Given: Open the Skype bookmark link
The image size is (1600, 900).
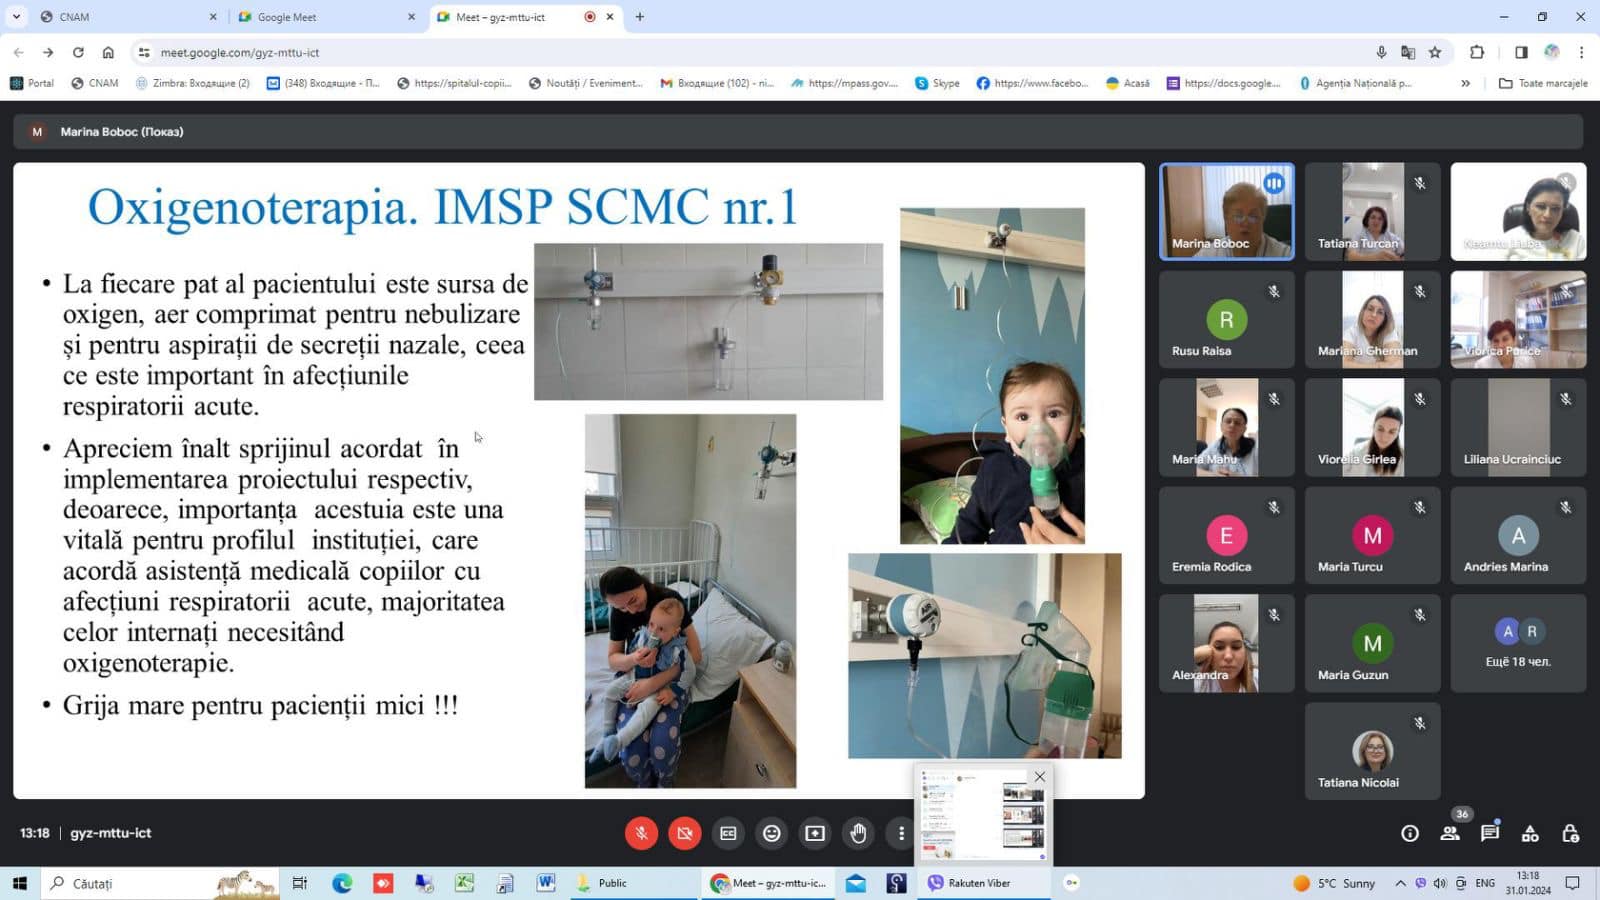Looking at the screenshot, I should coord(937,83).
